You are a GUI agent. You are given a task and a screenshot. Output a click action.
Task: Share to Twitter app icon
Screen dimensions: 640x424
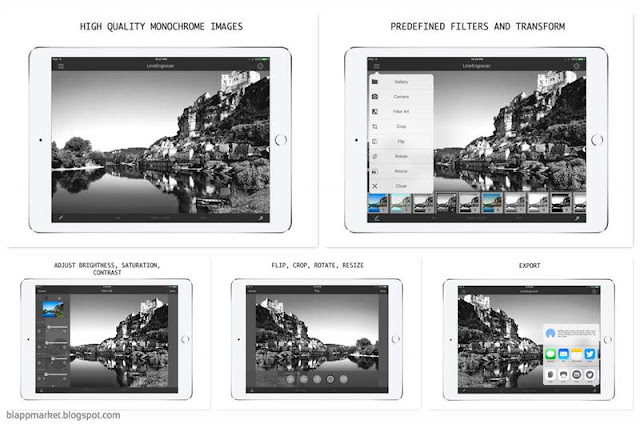[590, 354]
